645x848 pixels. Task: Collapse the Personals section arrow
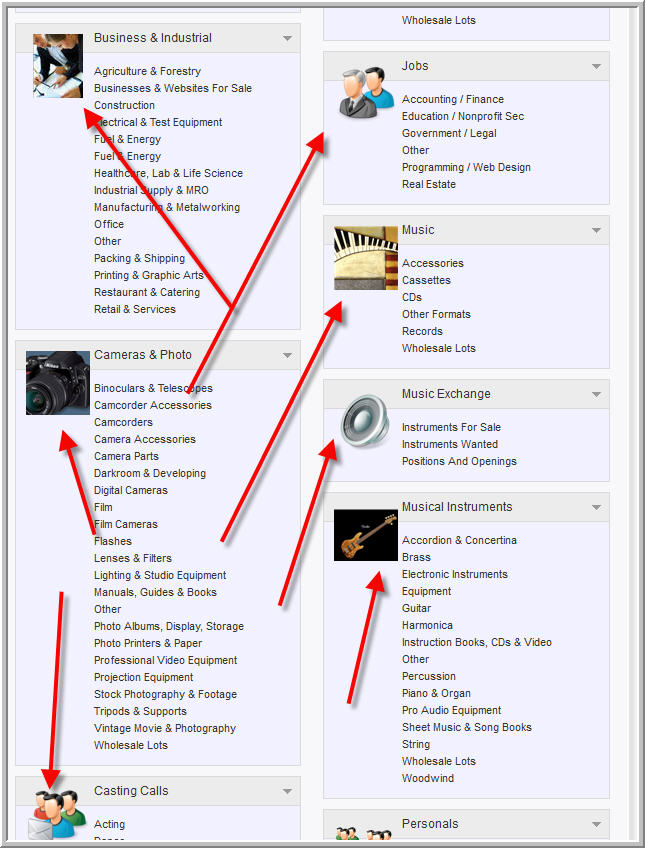pos(596,824)
